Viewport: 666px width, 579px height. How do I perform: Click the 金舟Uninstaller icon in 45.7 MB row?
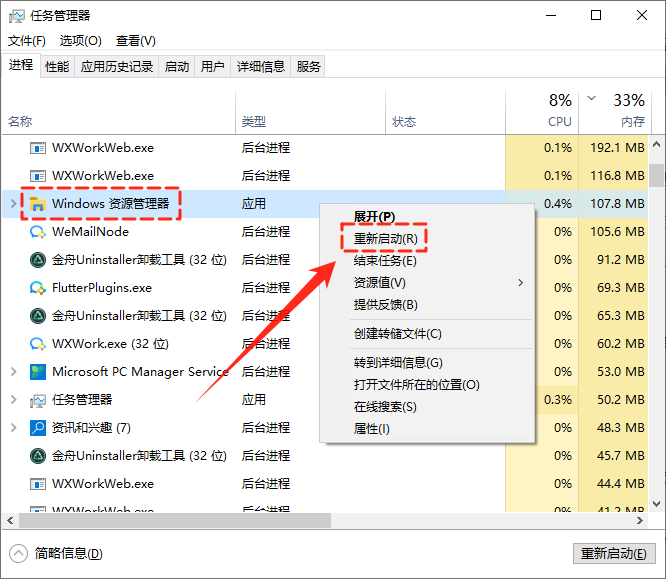[x=38, y=456]
